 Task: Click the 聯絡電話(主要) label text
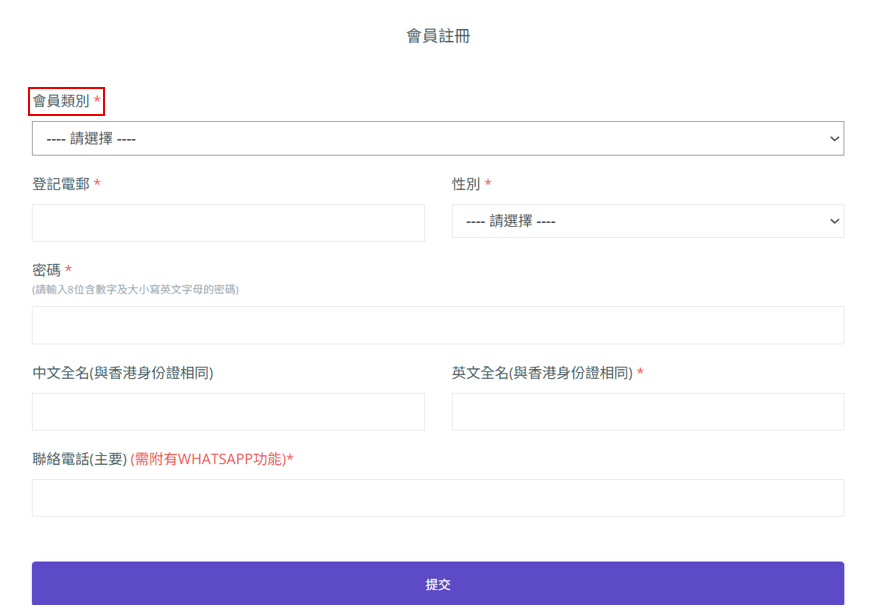80,459
